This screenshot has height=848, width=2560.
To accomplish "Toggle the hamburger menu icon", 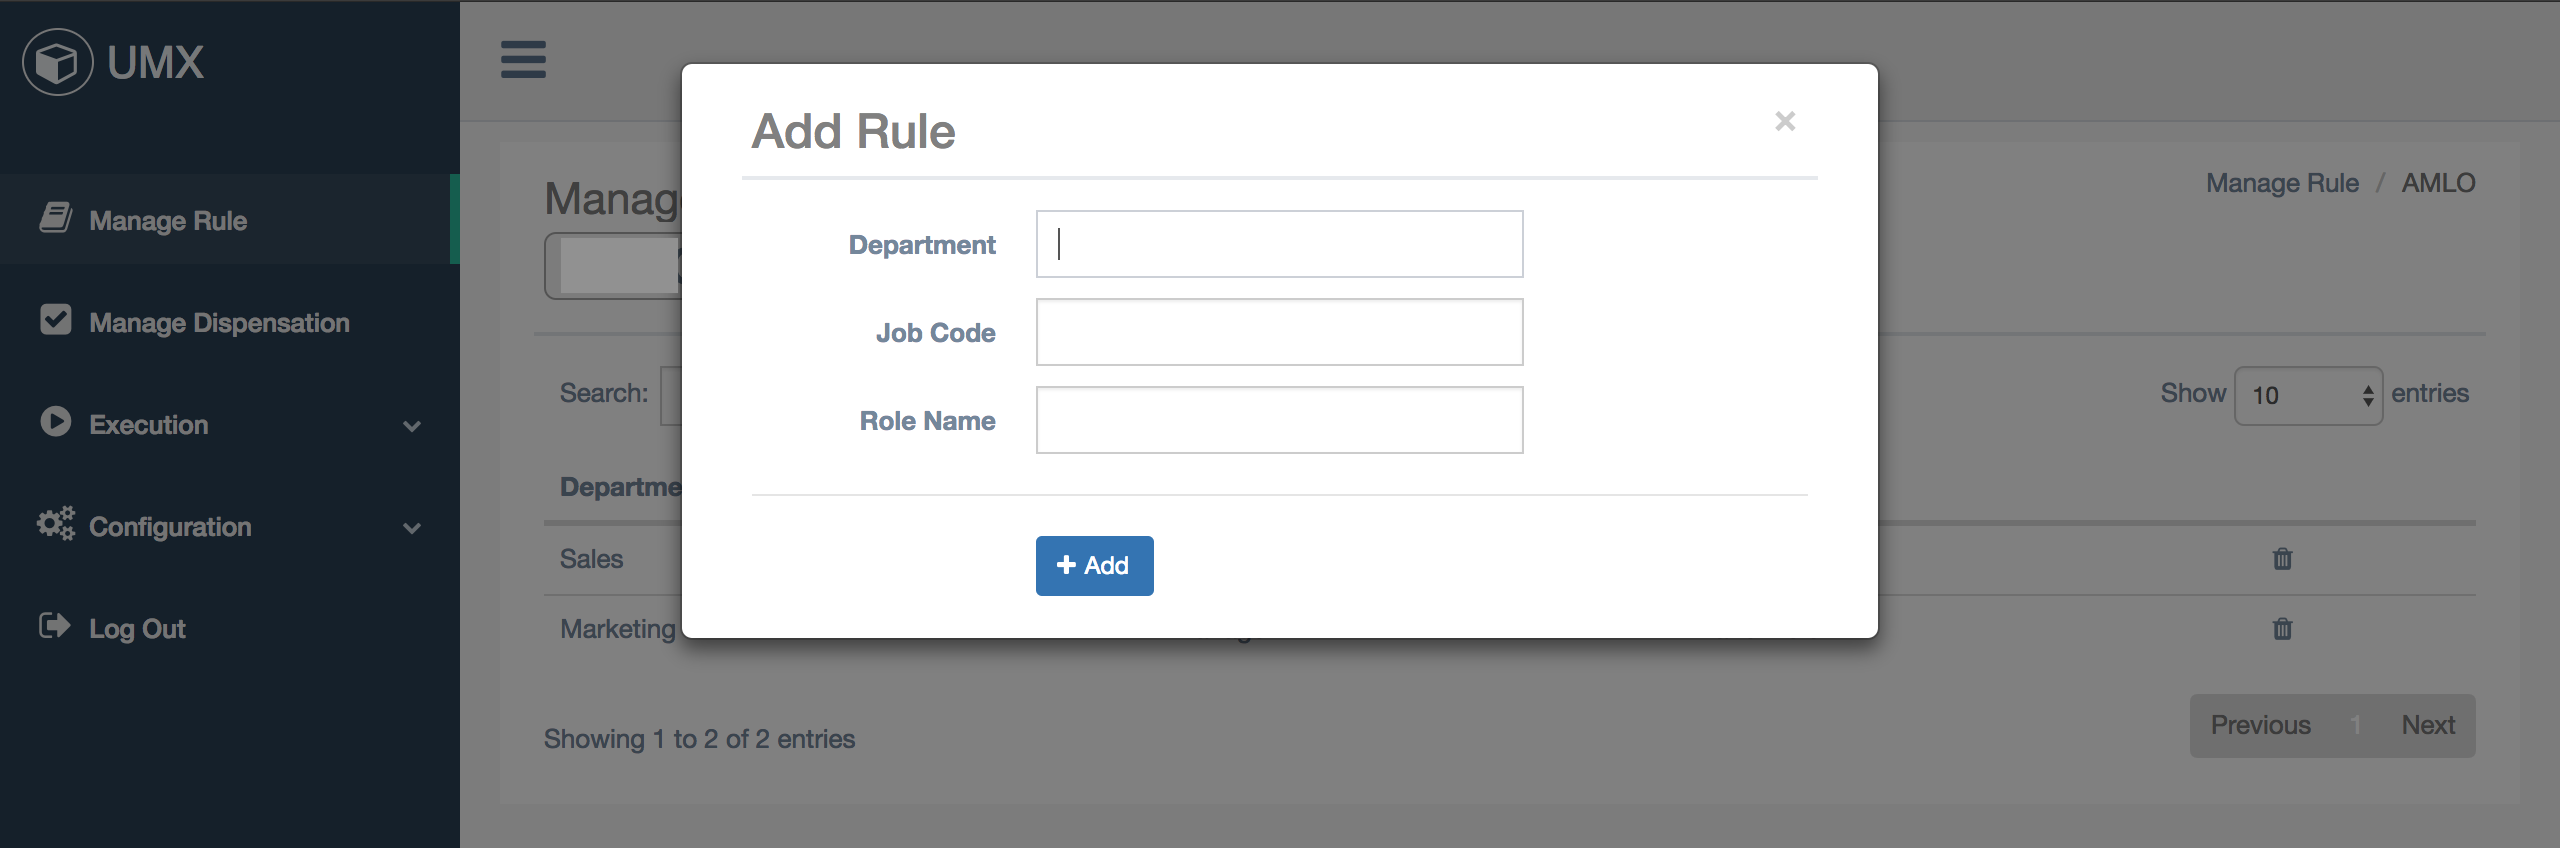I will pos(523,59).
